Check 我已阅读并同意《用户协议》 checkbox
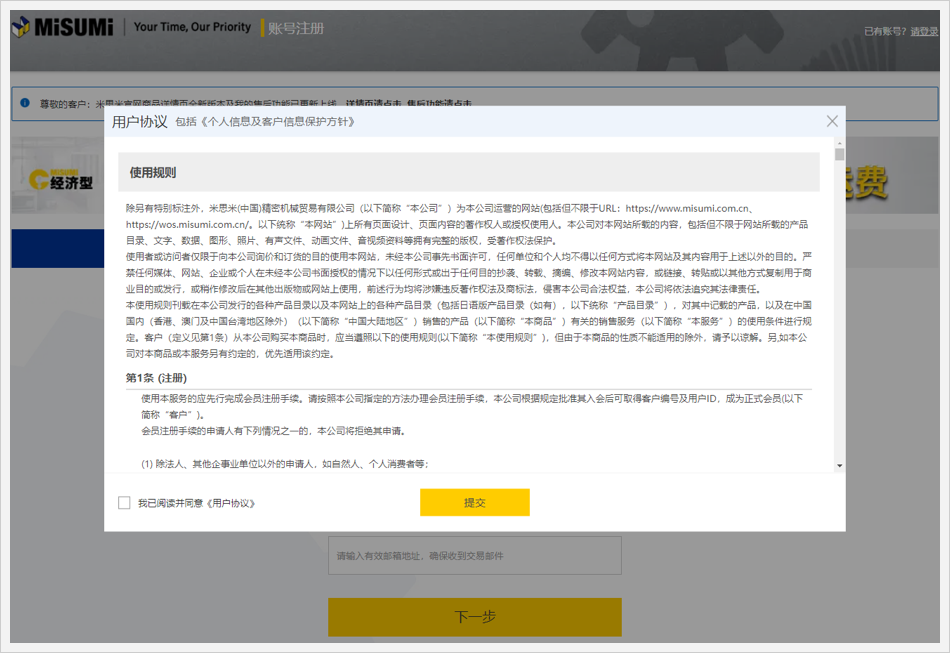Screen dimensions: 950x653 click(x=124, y=503)
